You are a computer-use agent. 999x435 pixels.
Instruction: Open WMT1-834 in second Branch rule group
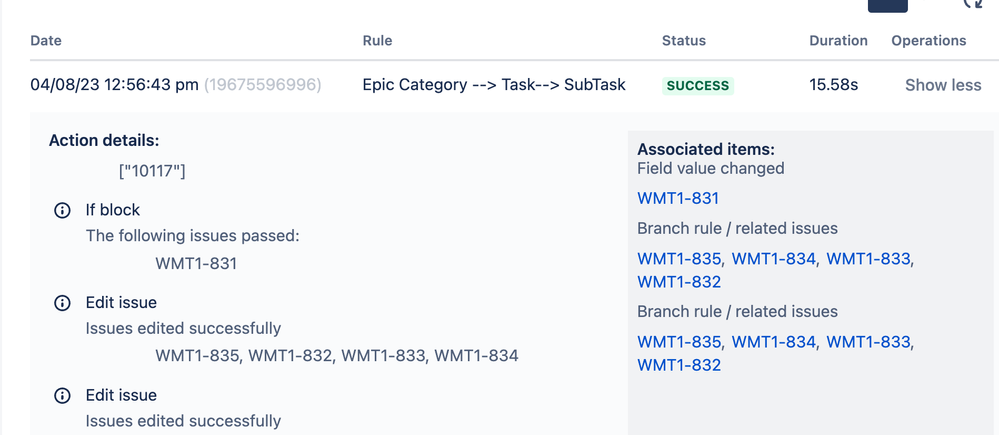(x=773, y=342)
